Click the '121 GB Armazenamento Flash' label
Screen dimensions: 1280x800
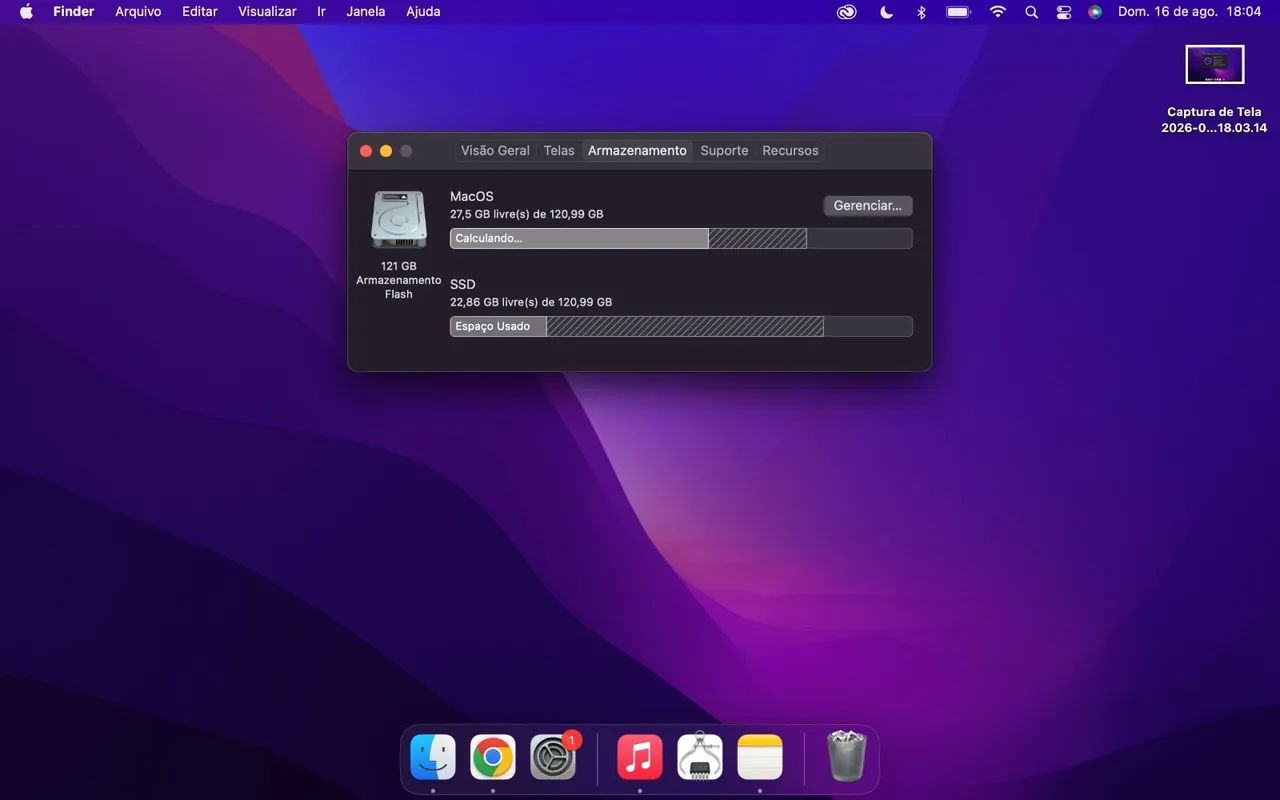pyautogui.click(x=399, y=280)
